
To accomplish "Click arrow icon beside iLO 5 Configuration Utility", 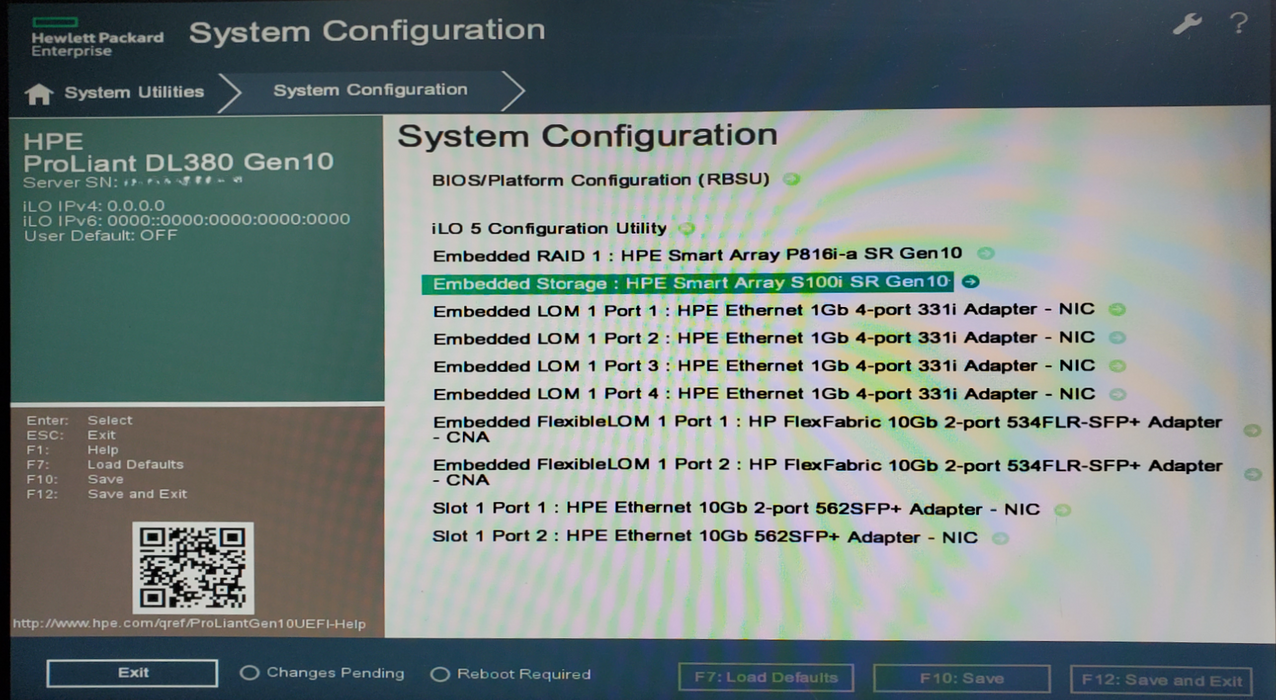I will click(687, 228).
